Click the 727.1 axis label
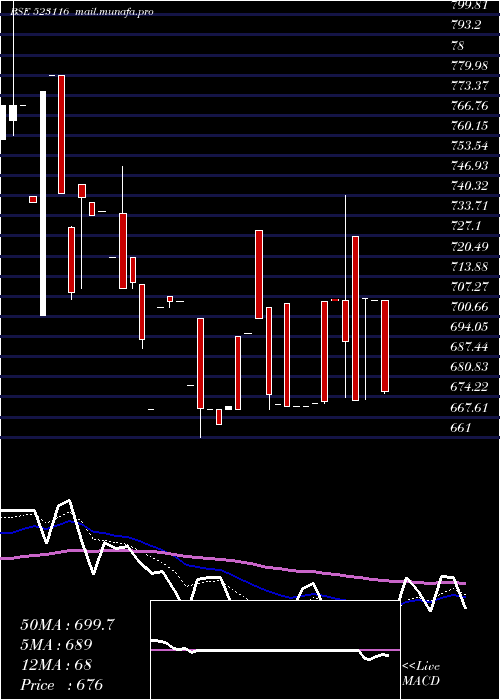Viewport: 500px width, 700px height. (466, 226)
